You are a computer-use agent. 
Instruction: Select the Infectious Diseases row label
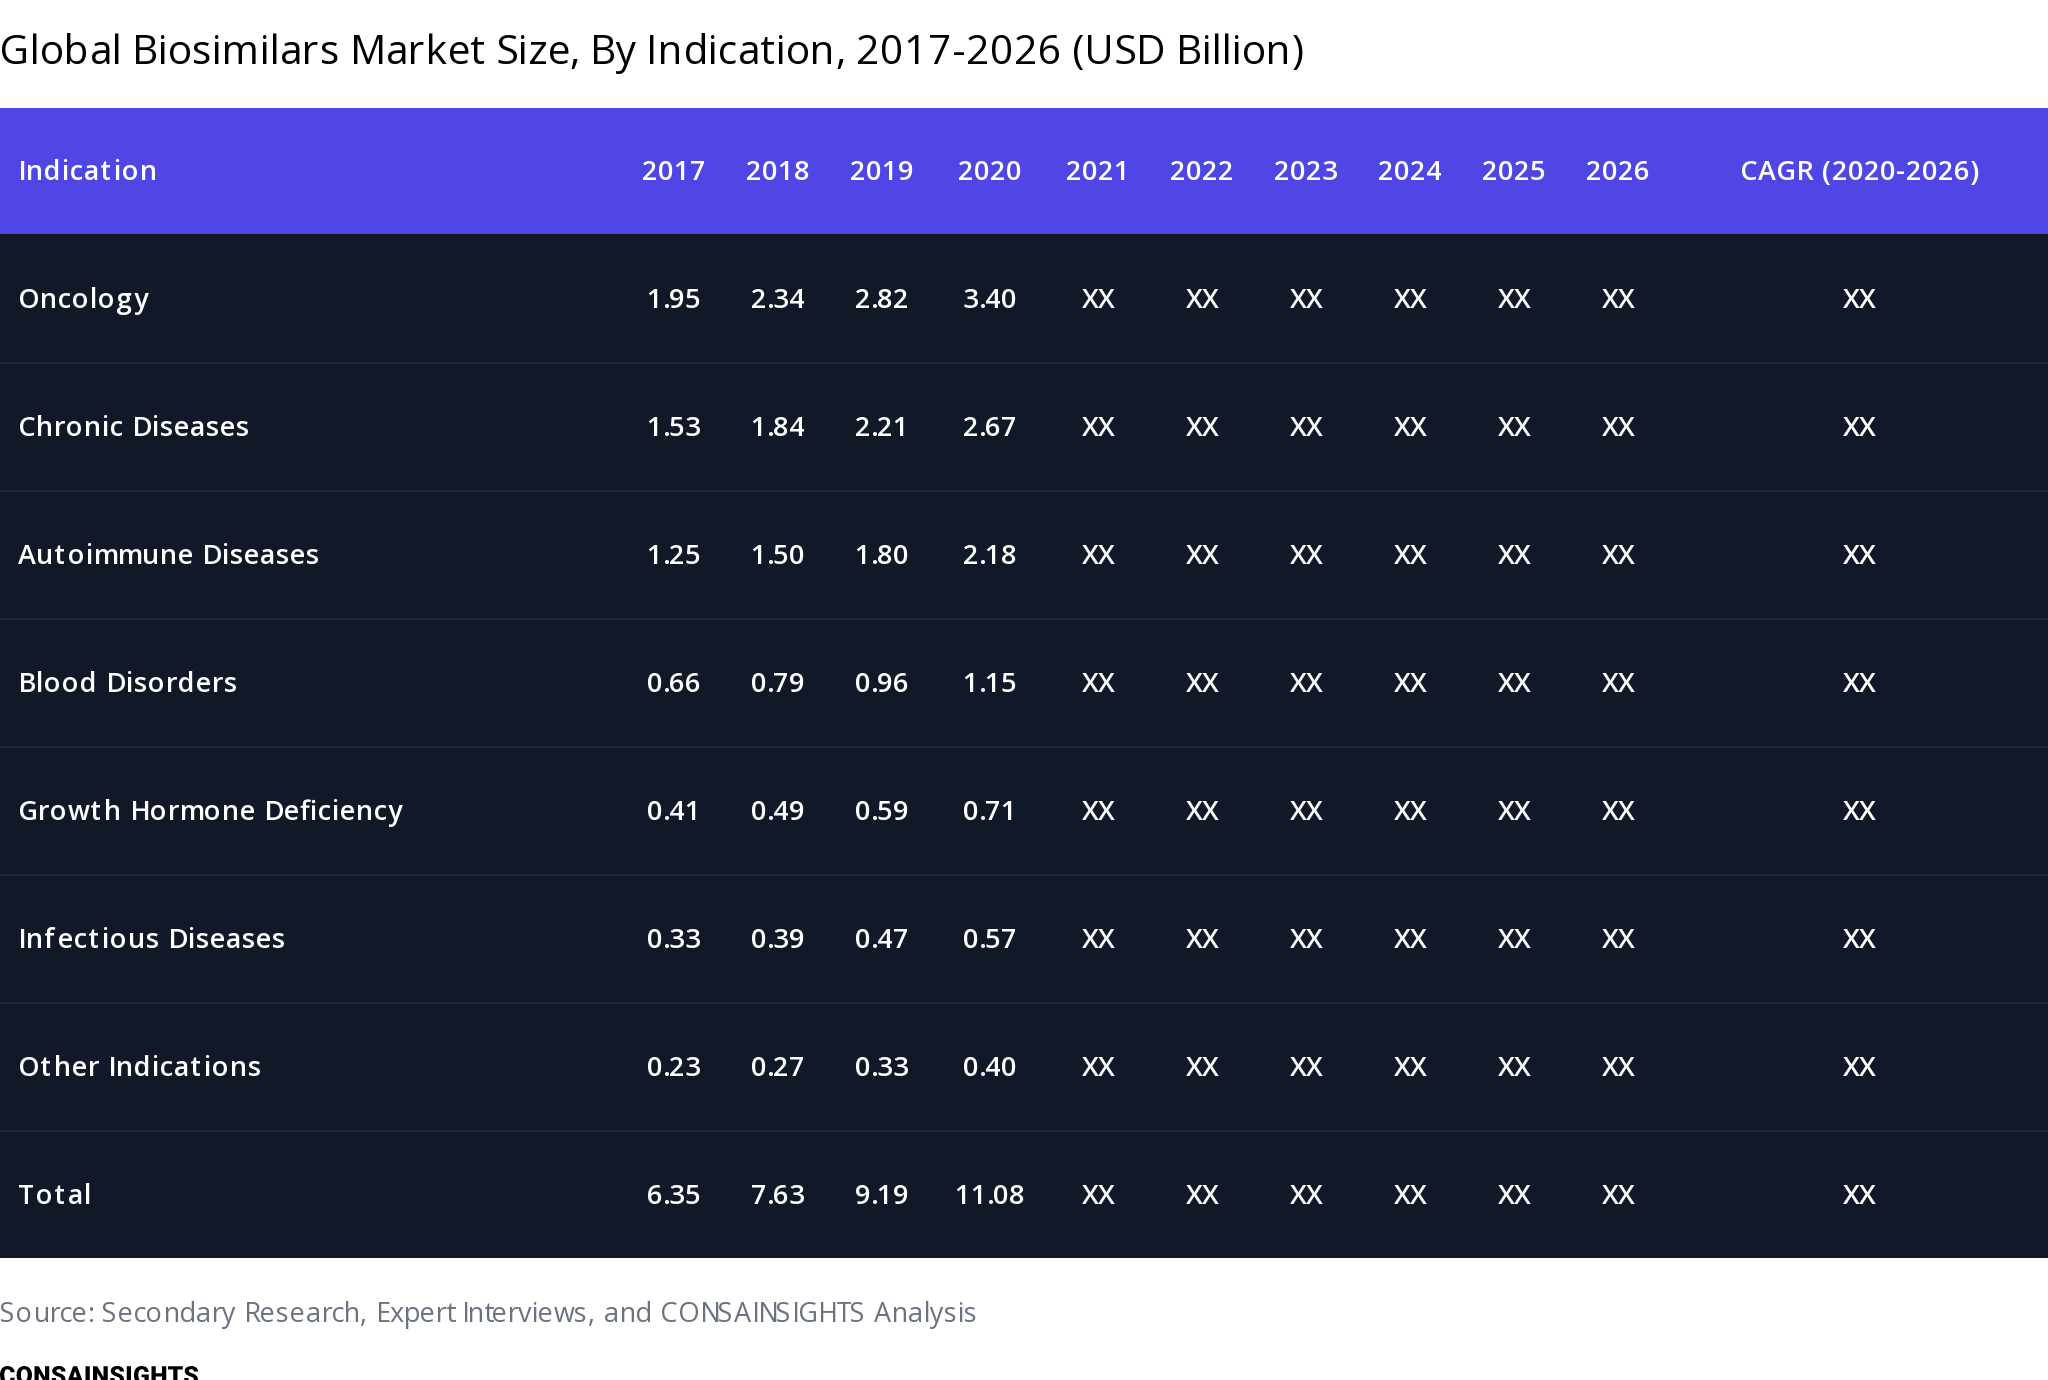[152, 939]
